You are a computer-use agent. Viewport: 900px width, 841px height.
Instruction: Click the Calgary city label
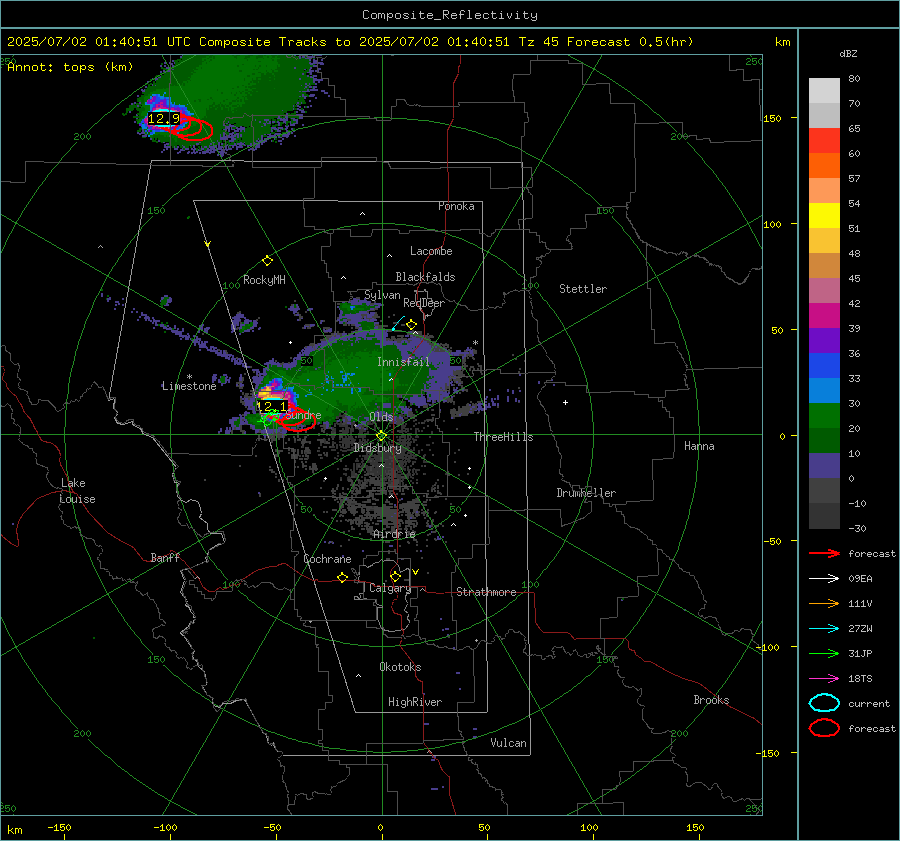point(390,588)
